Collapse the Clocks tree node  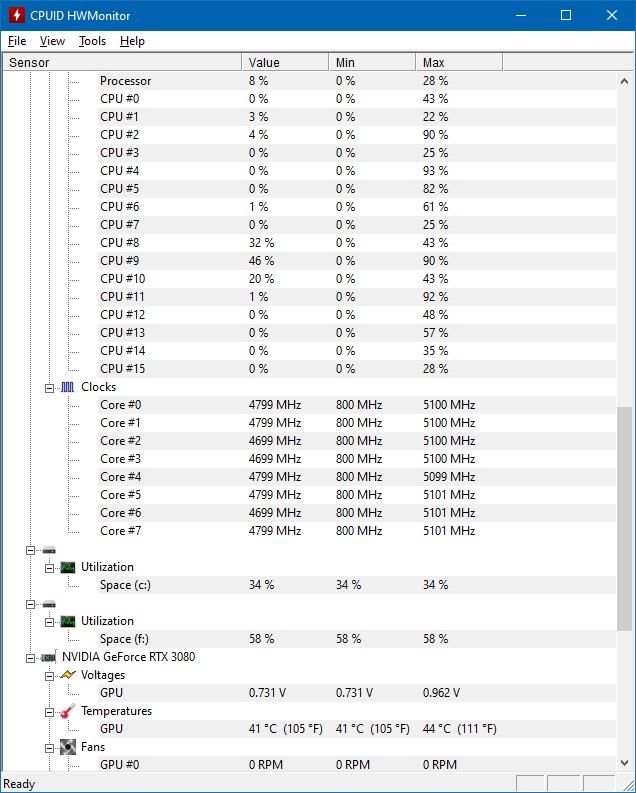(x=50, y=387)
